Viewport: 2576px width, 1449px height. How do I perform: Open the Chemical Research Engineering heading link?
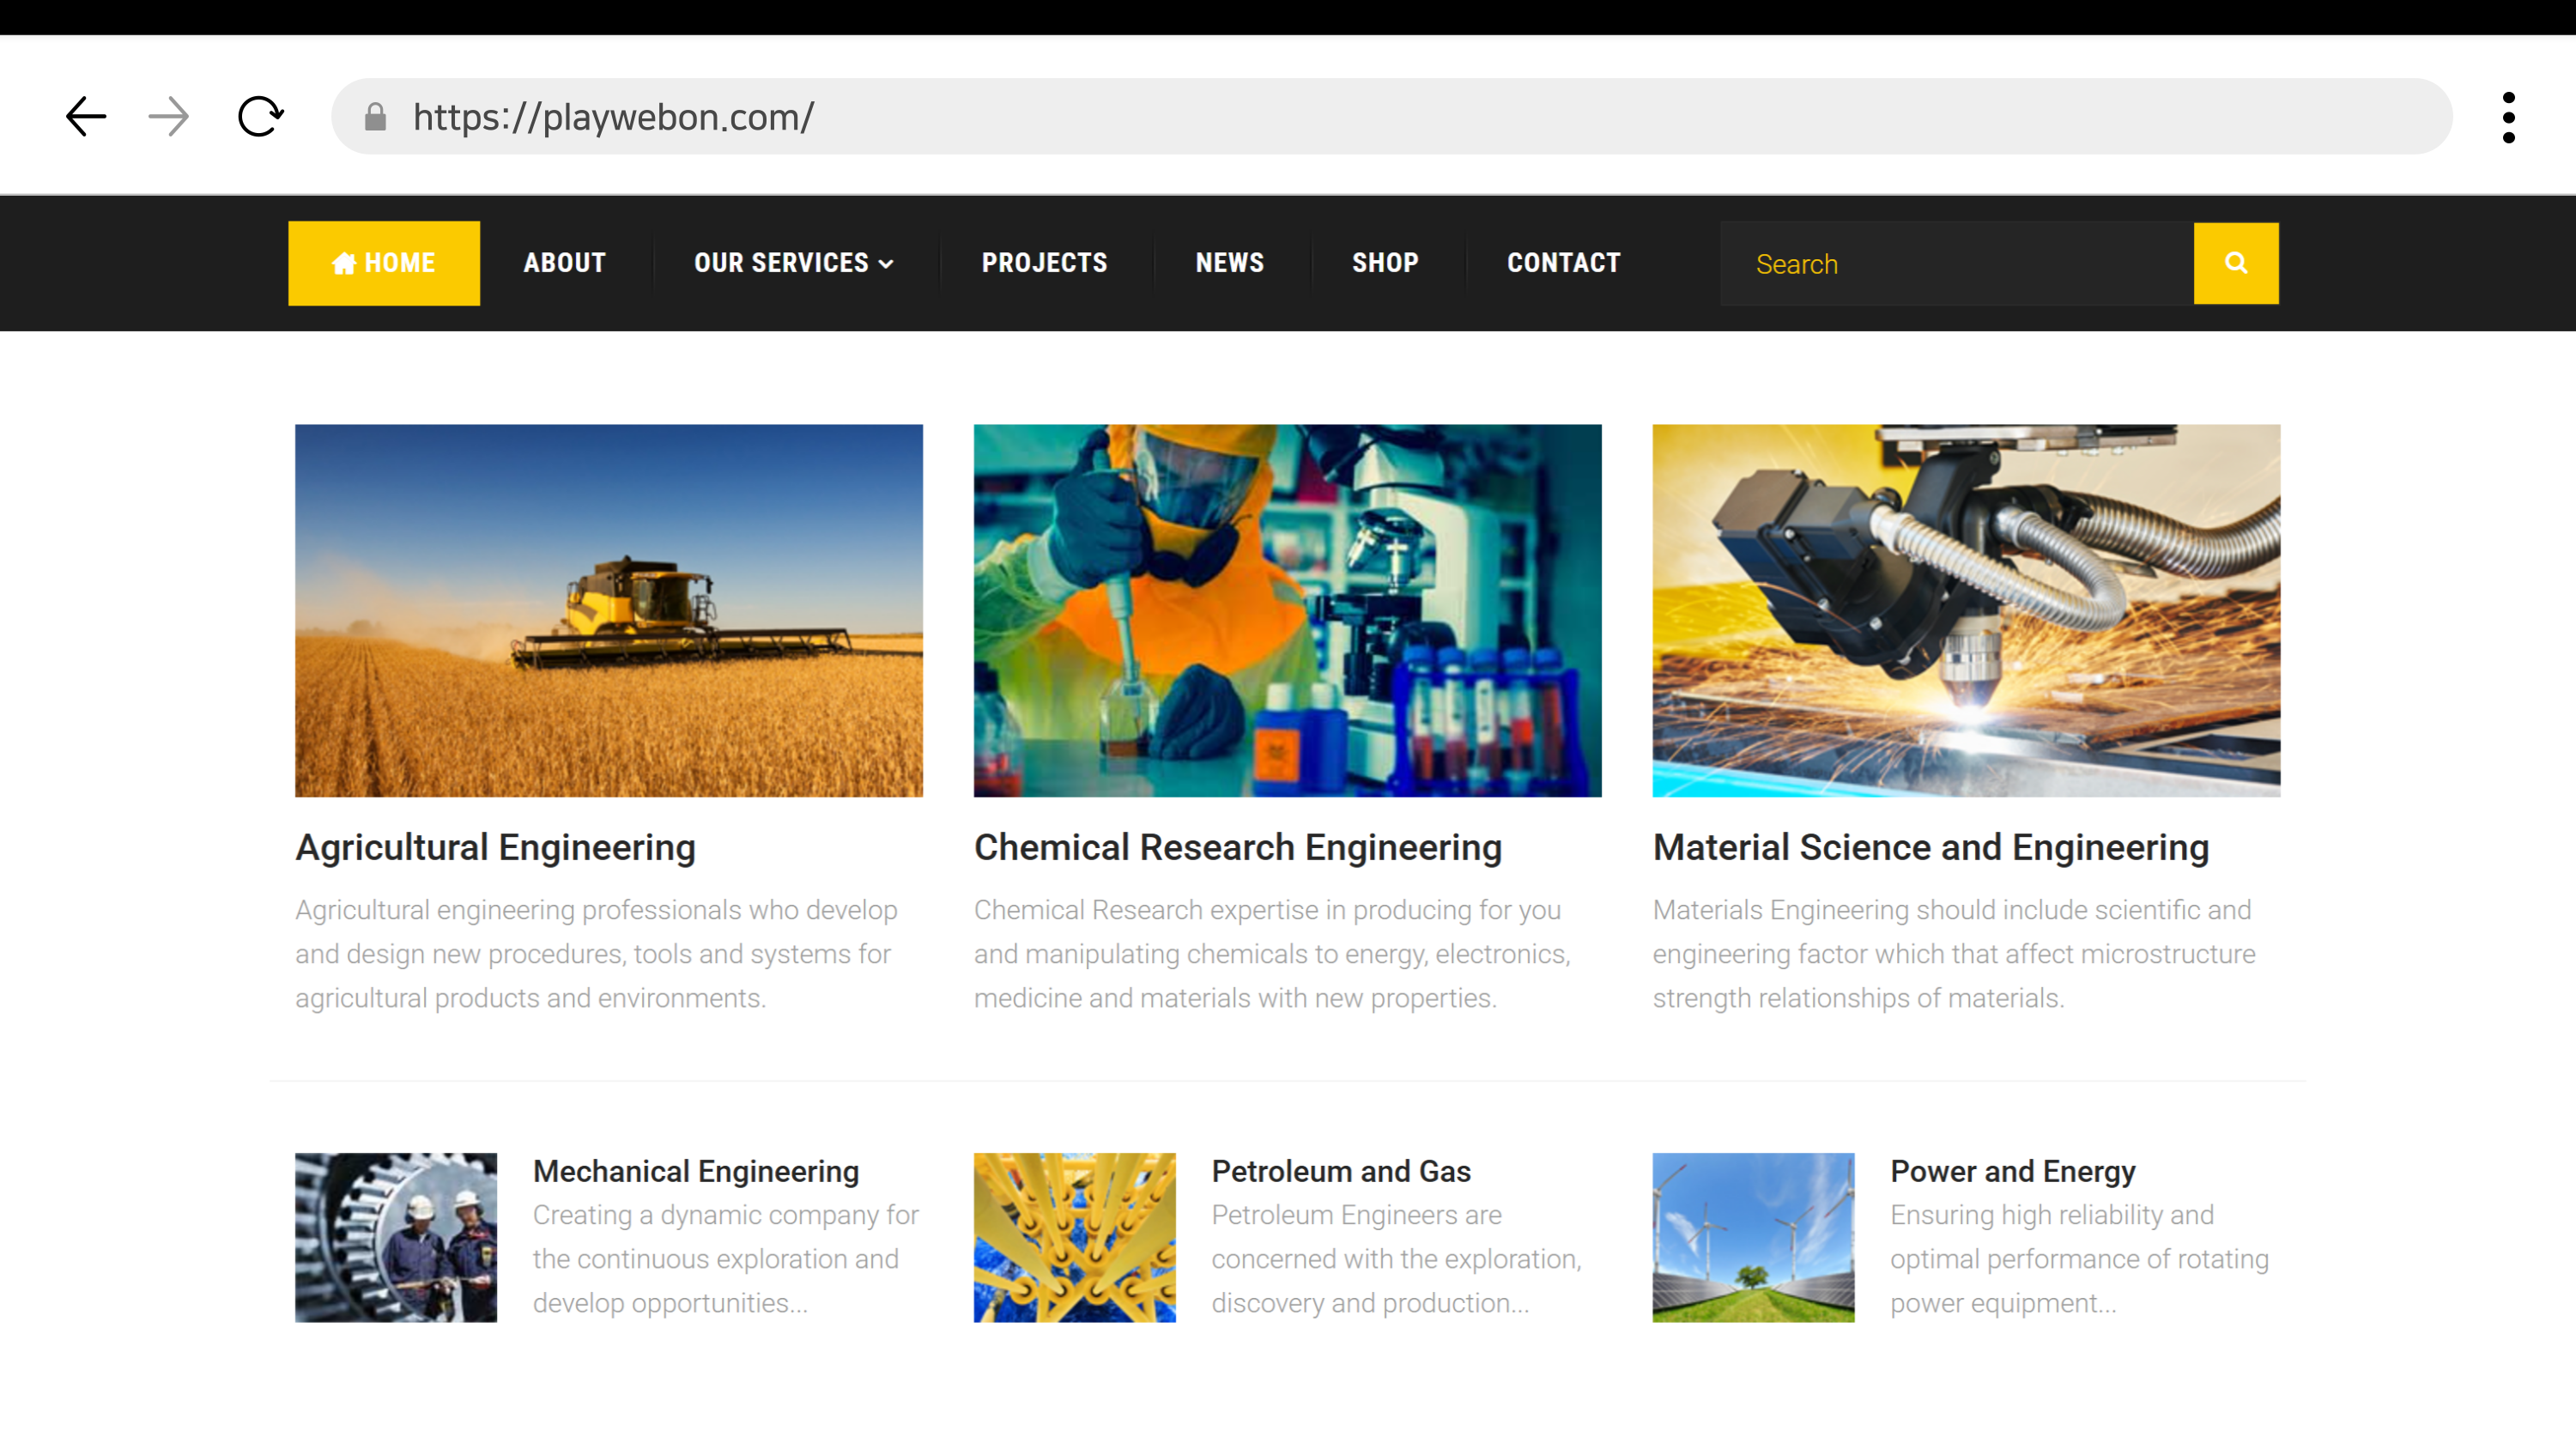click(x=1238, y=847)
